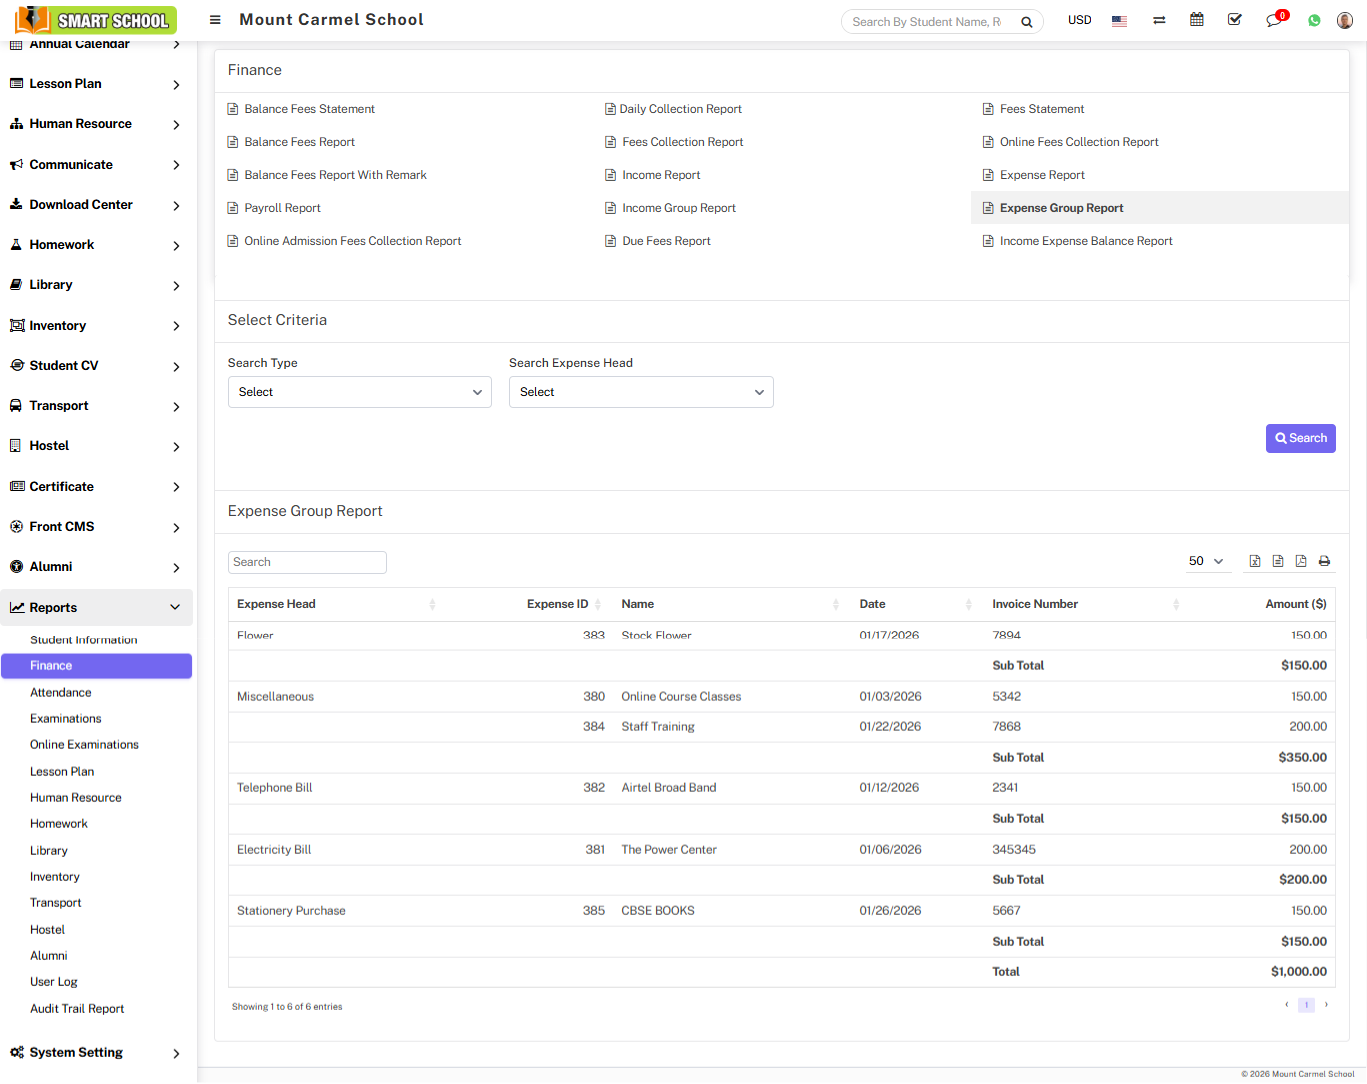
Task: Open the Search Expense Head dropdown
Action: click(641, 392)
